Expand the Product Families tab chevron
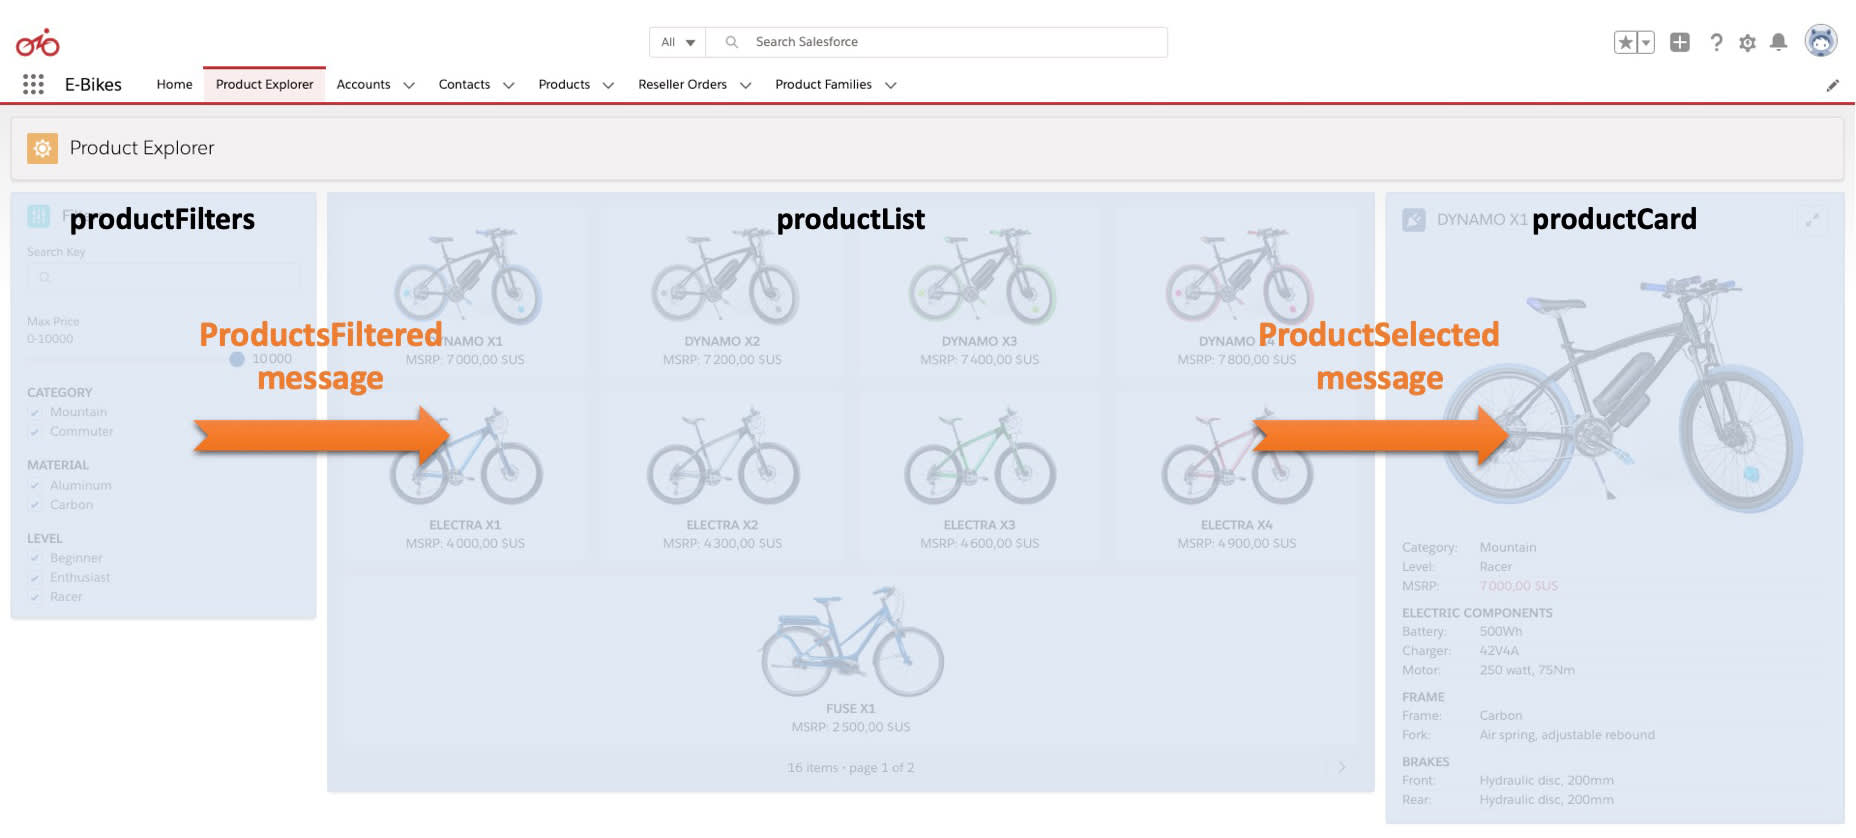This screenshot has width=1856, height=838. pyautogui.click(x=890, y=85)
